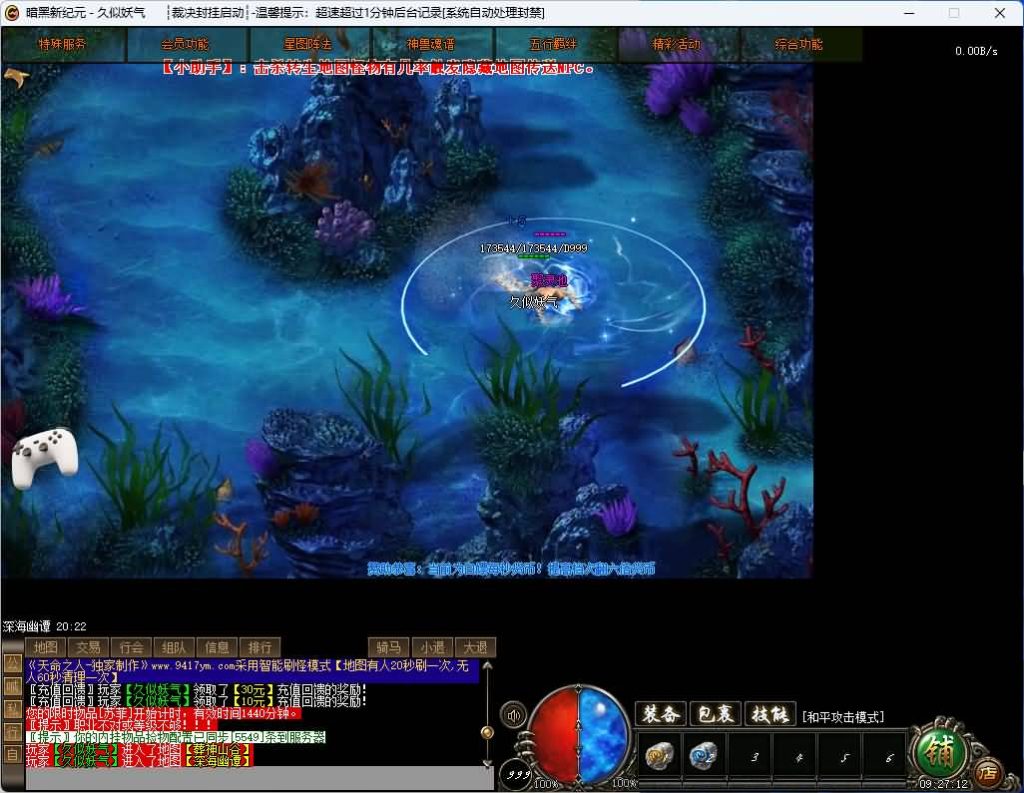Open the 行会 guild button
1024x793 pixels.
pos(131,647)
